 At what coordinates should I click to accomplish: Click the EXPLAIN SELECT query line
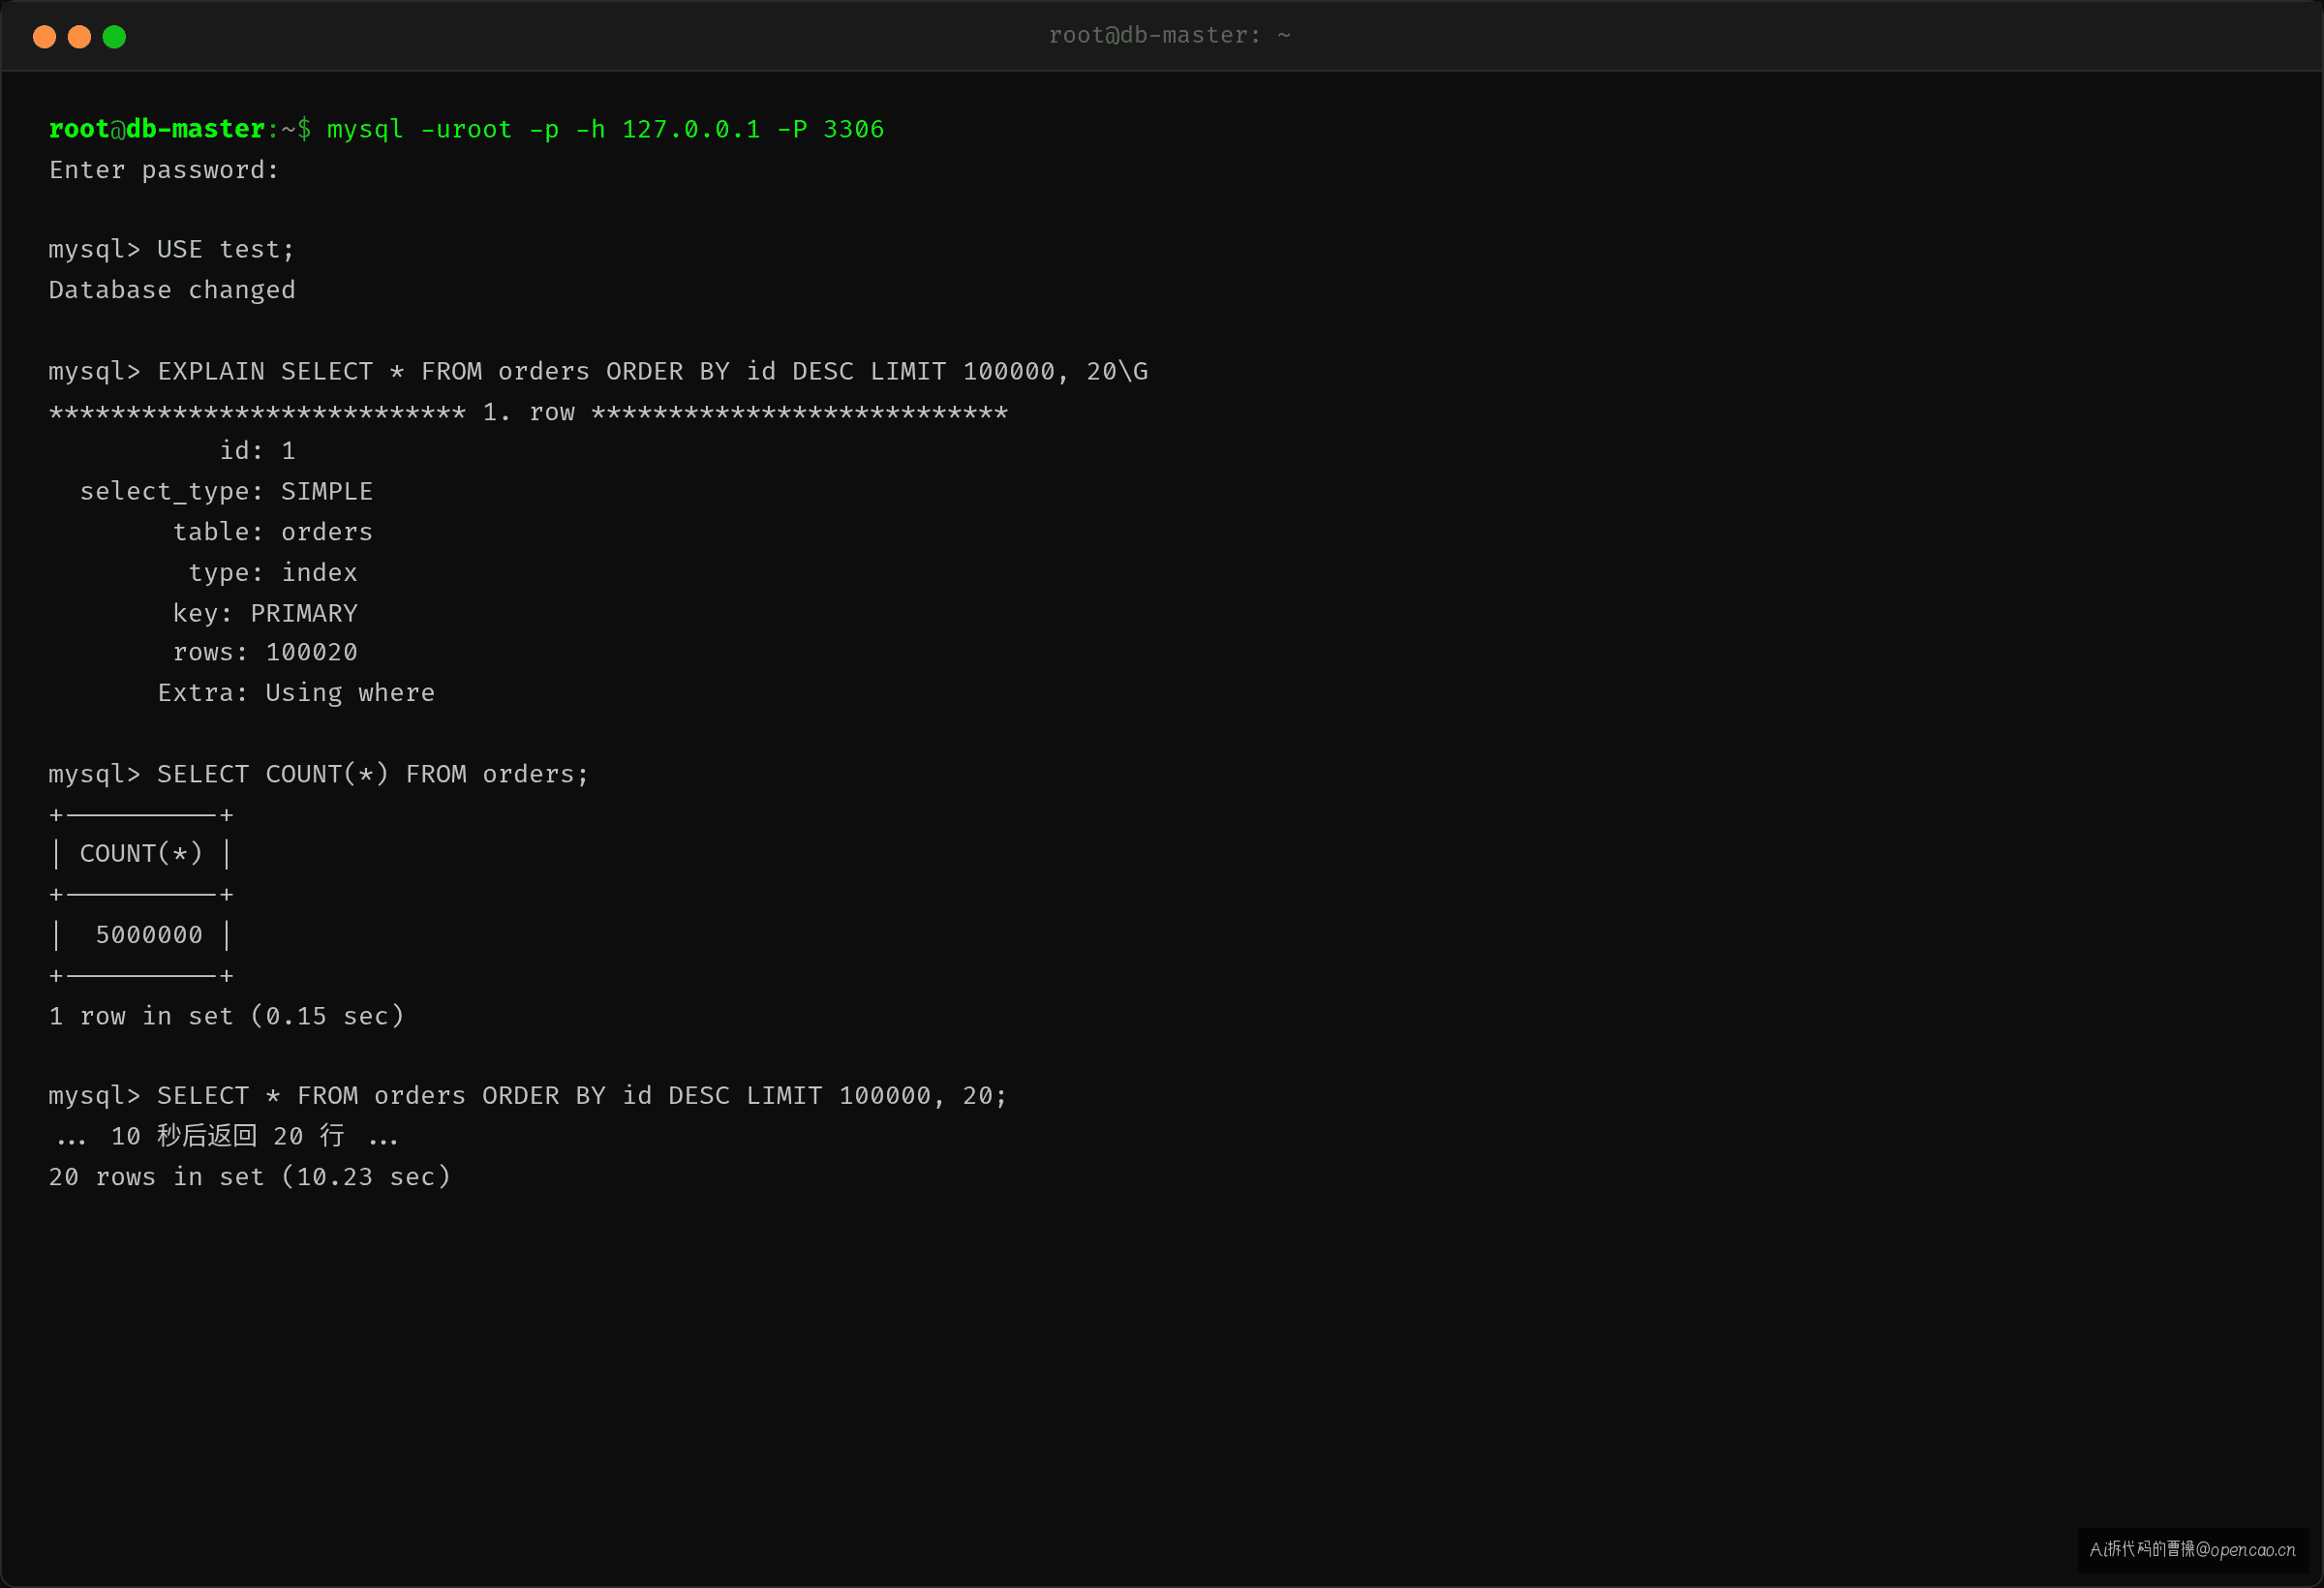pyautogui.click(x=598, y=372)
